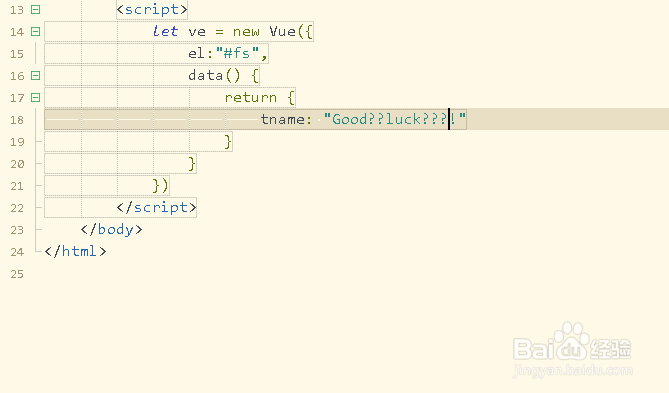The width and height of the screenshot is (669, 393).
Task: Click the closing }) on line 21
Action: click(160, 186)
